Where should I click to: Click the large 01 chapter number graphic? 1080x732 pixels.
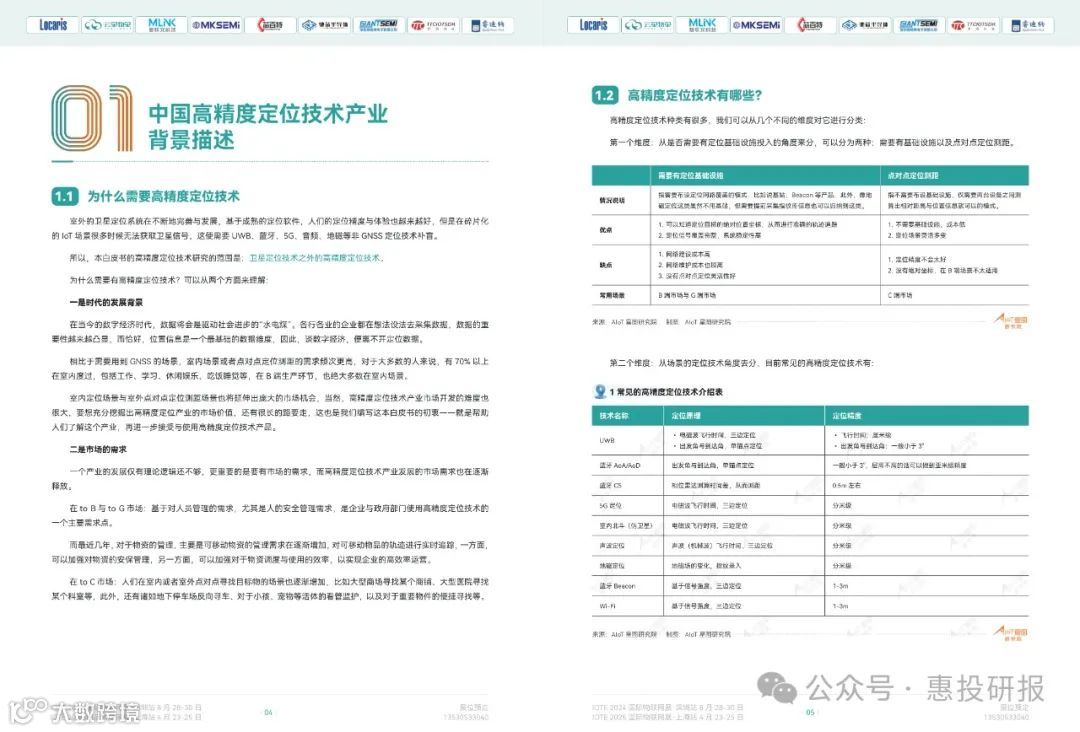[x=92, y=118]
